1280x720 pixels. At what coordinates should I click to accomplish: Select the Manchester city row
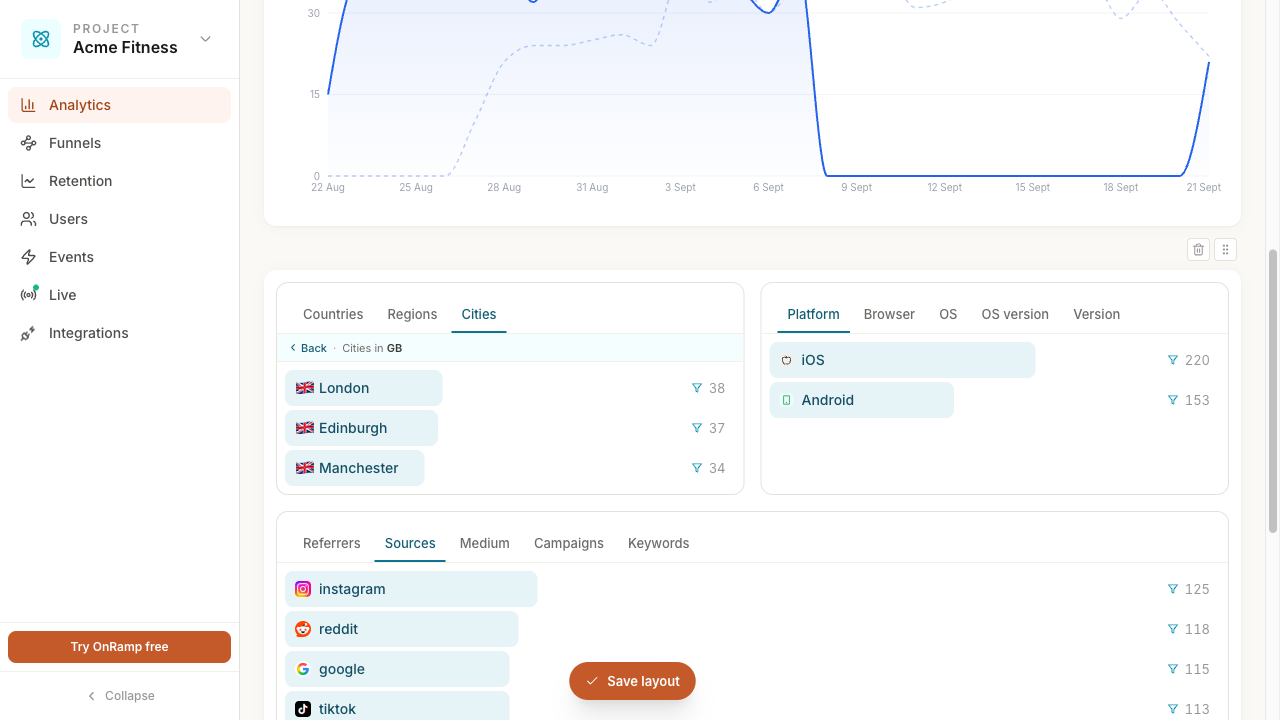[510, 468]
